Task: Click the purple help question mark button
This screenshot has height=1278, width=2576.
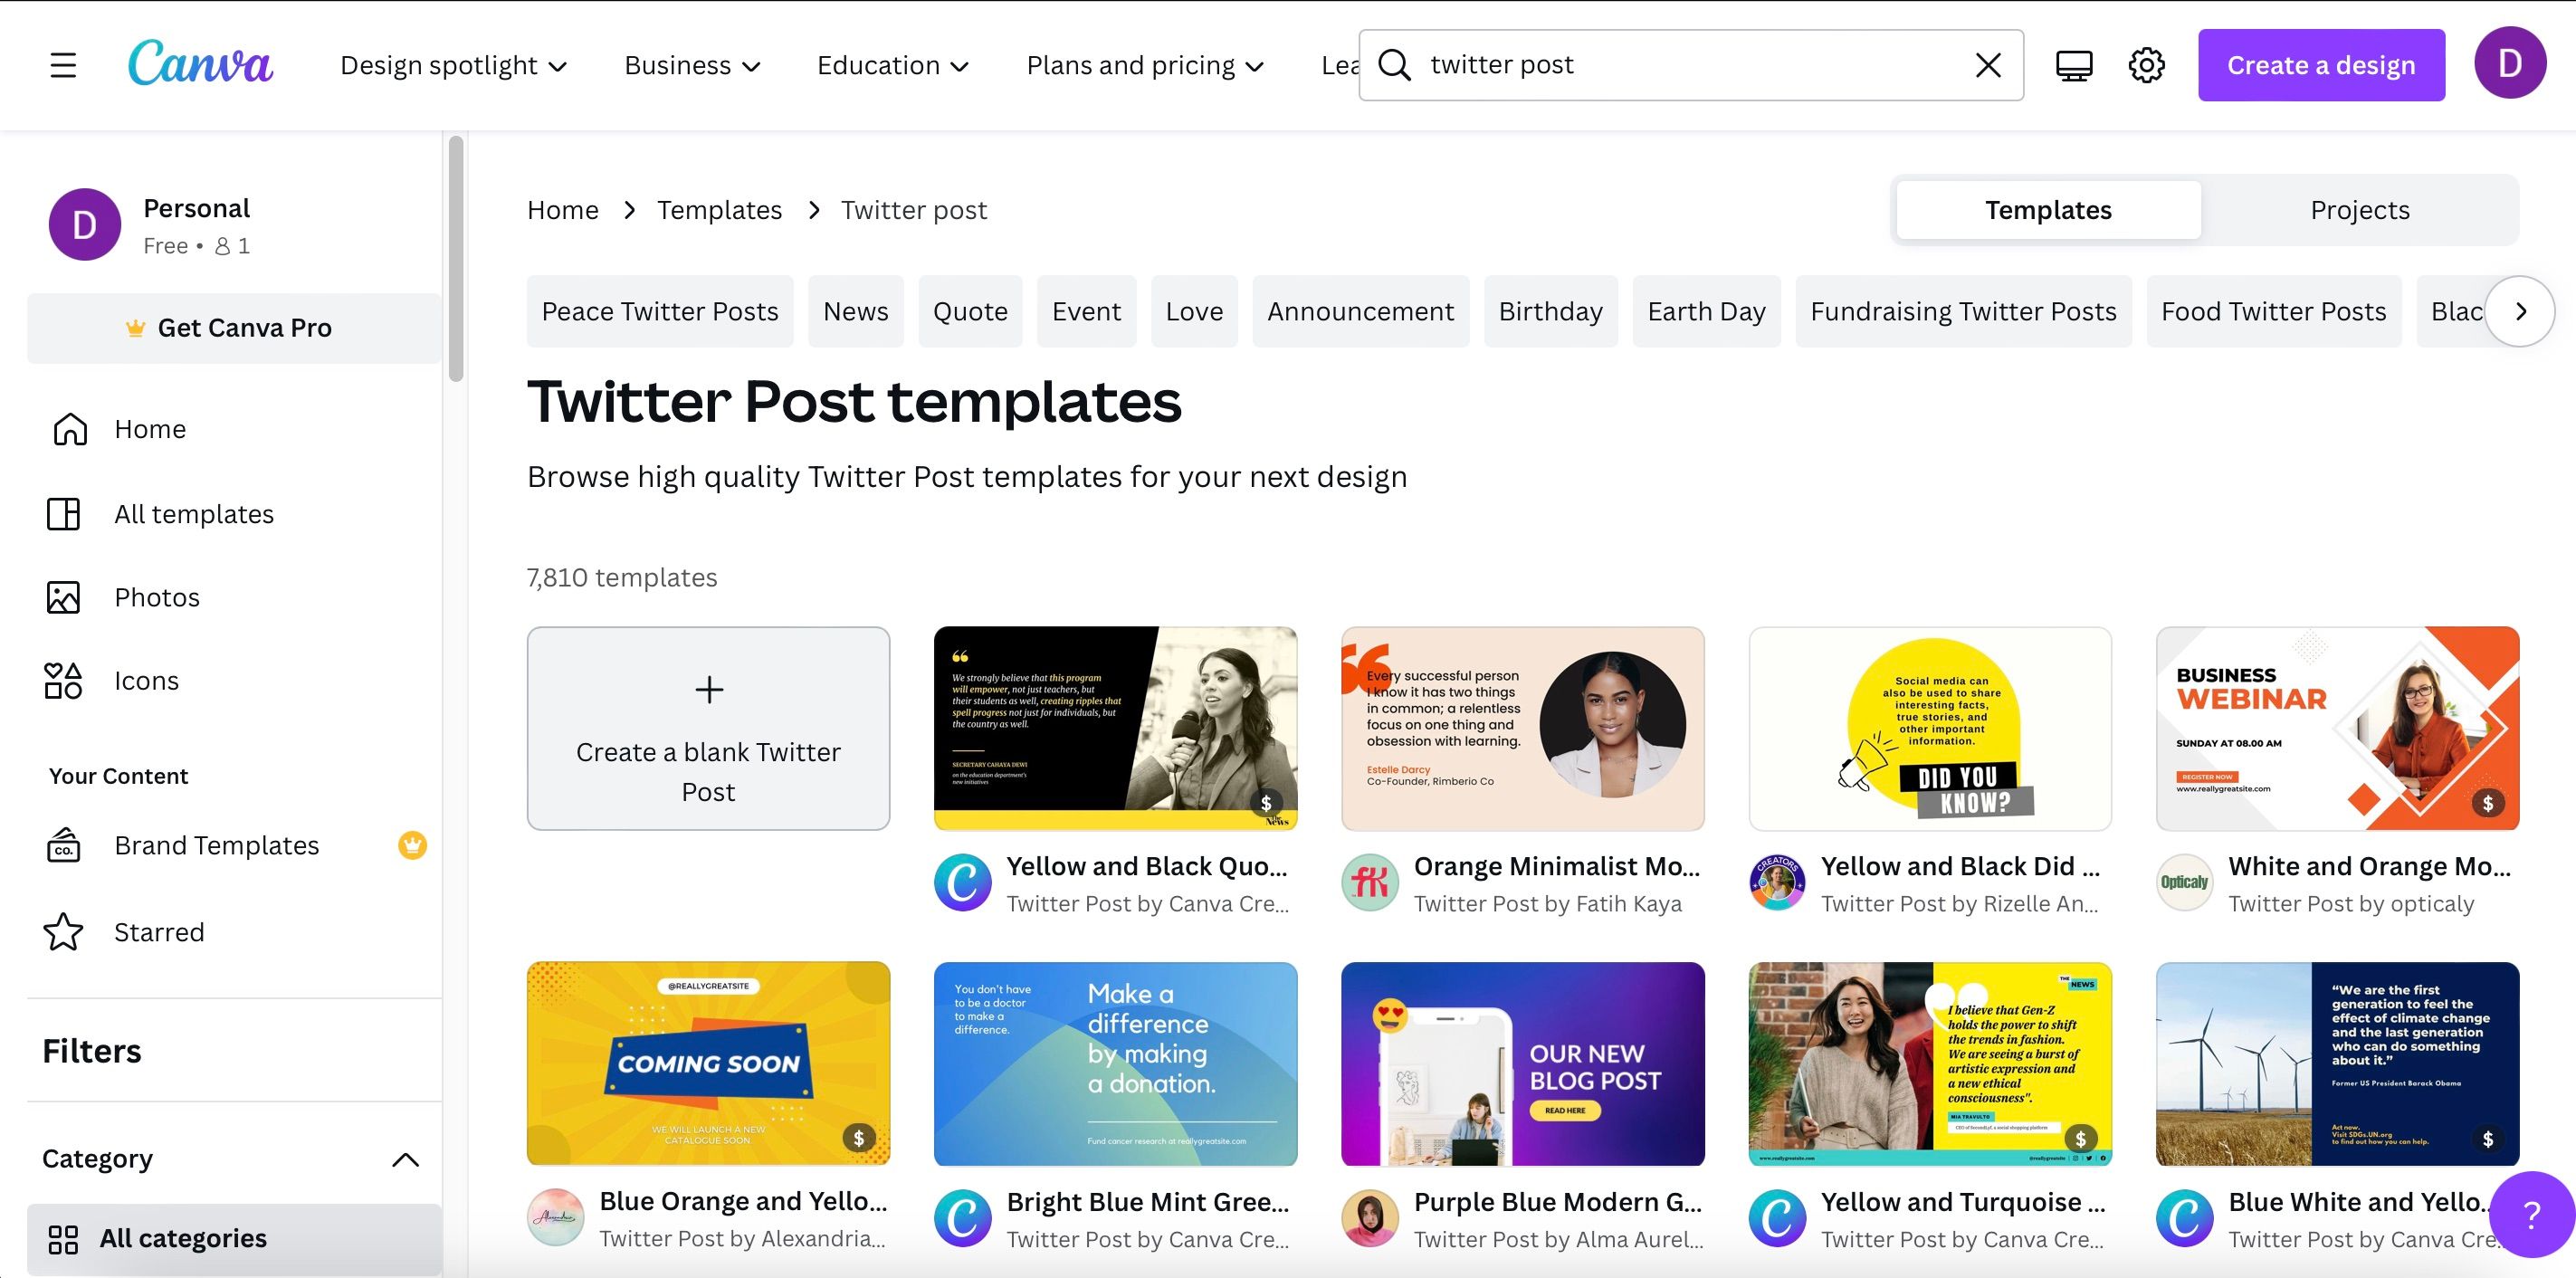Action: (x=2531, y=1215)
